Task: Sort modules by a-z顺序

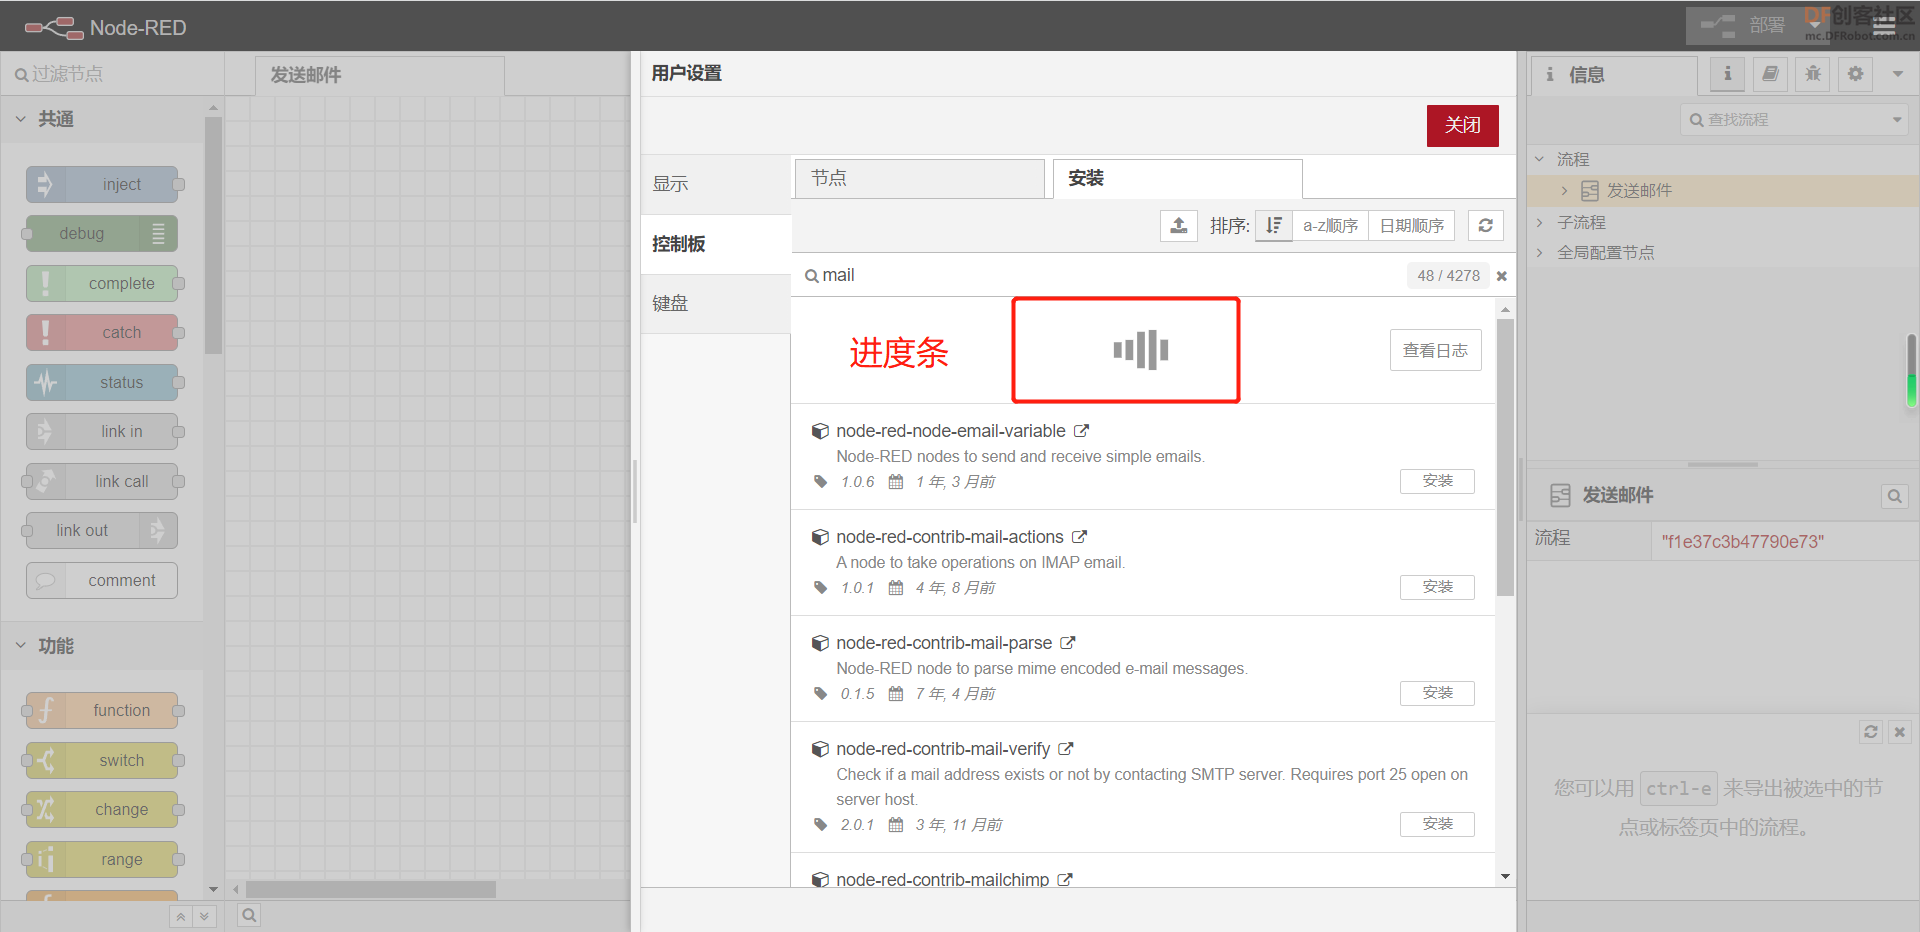Action: pyautogui.click(x=1330, y=225)
